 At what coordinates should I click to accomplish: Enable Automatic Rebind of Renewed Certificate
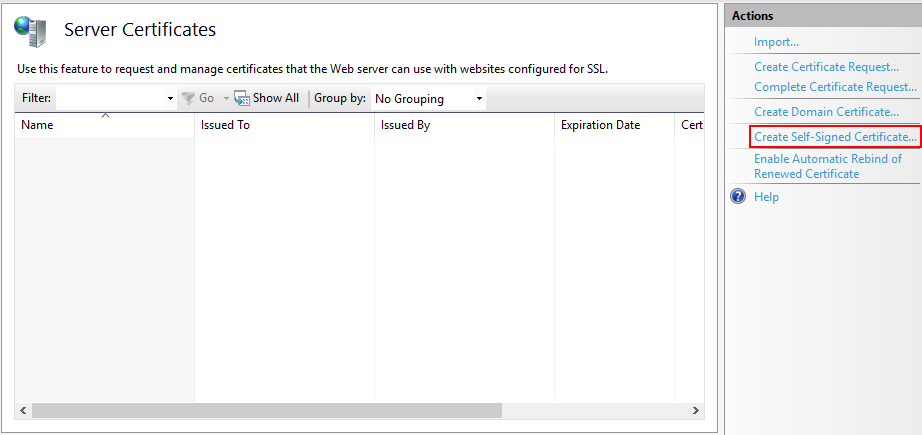(x=827, y=166)
